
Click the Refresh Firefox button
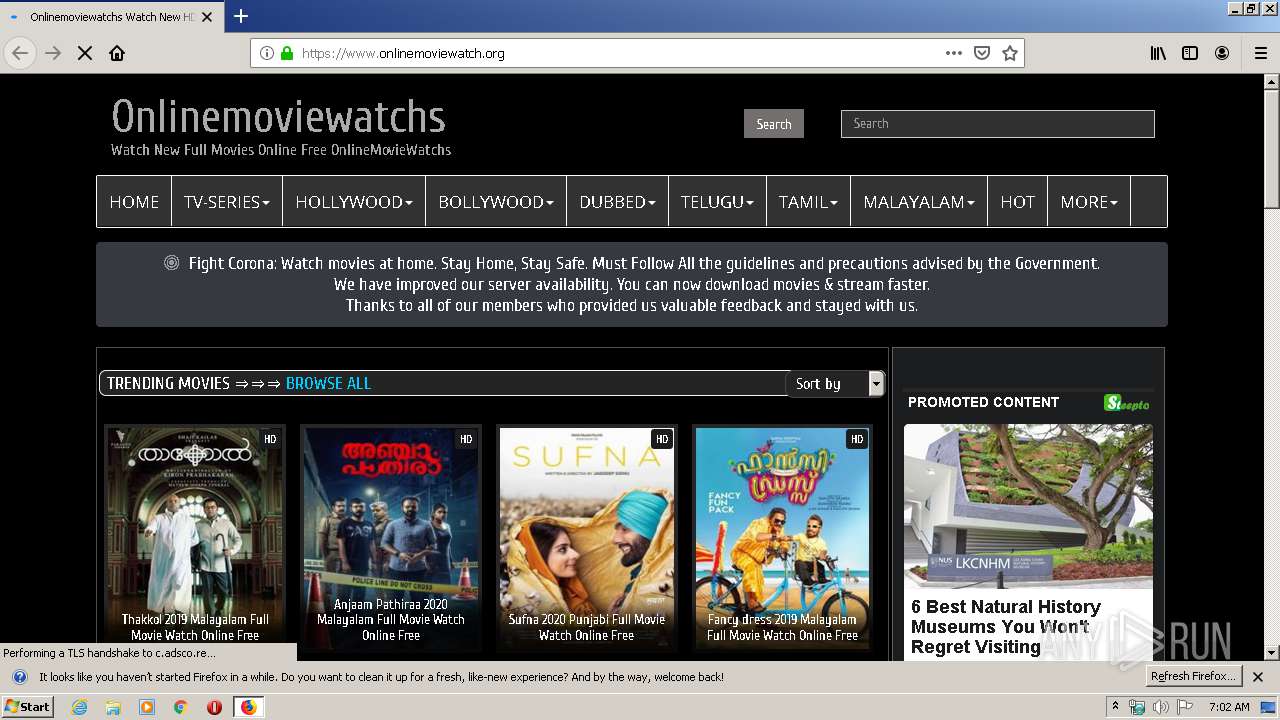pyautogui.click(x=1193, y=677)
